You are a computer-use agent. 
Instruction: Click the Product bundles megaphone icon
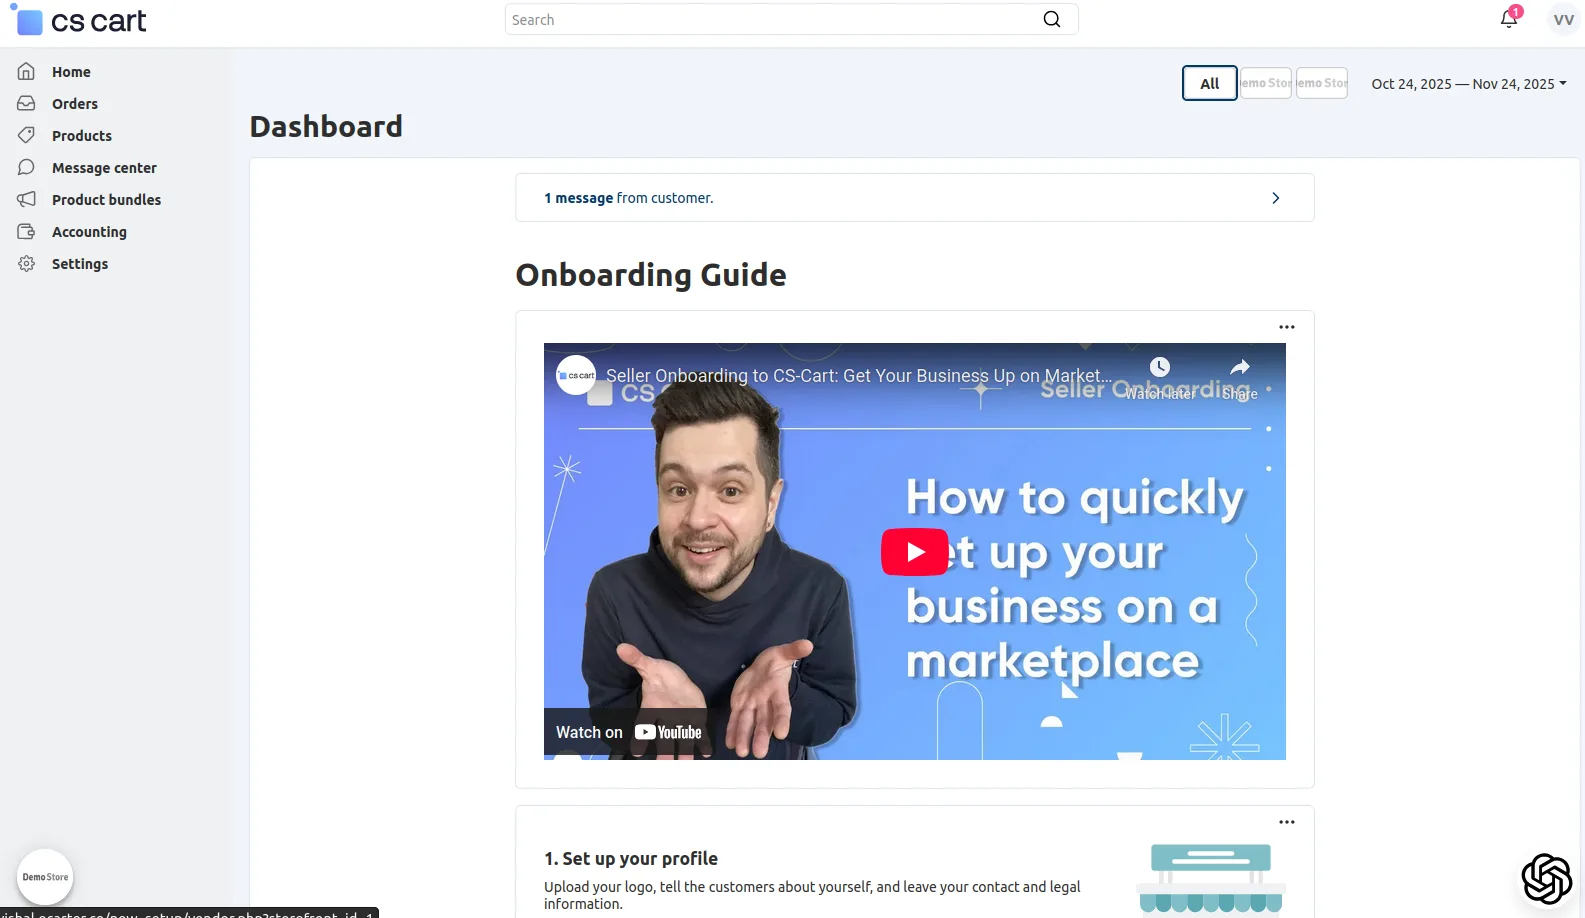coord(27,200)
